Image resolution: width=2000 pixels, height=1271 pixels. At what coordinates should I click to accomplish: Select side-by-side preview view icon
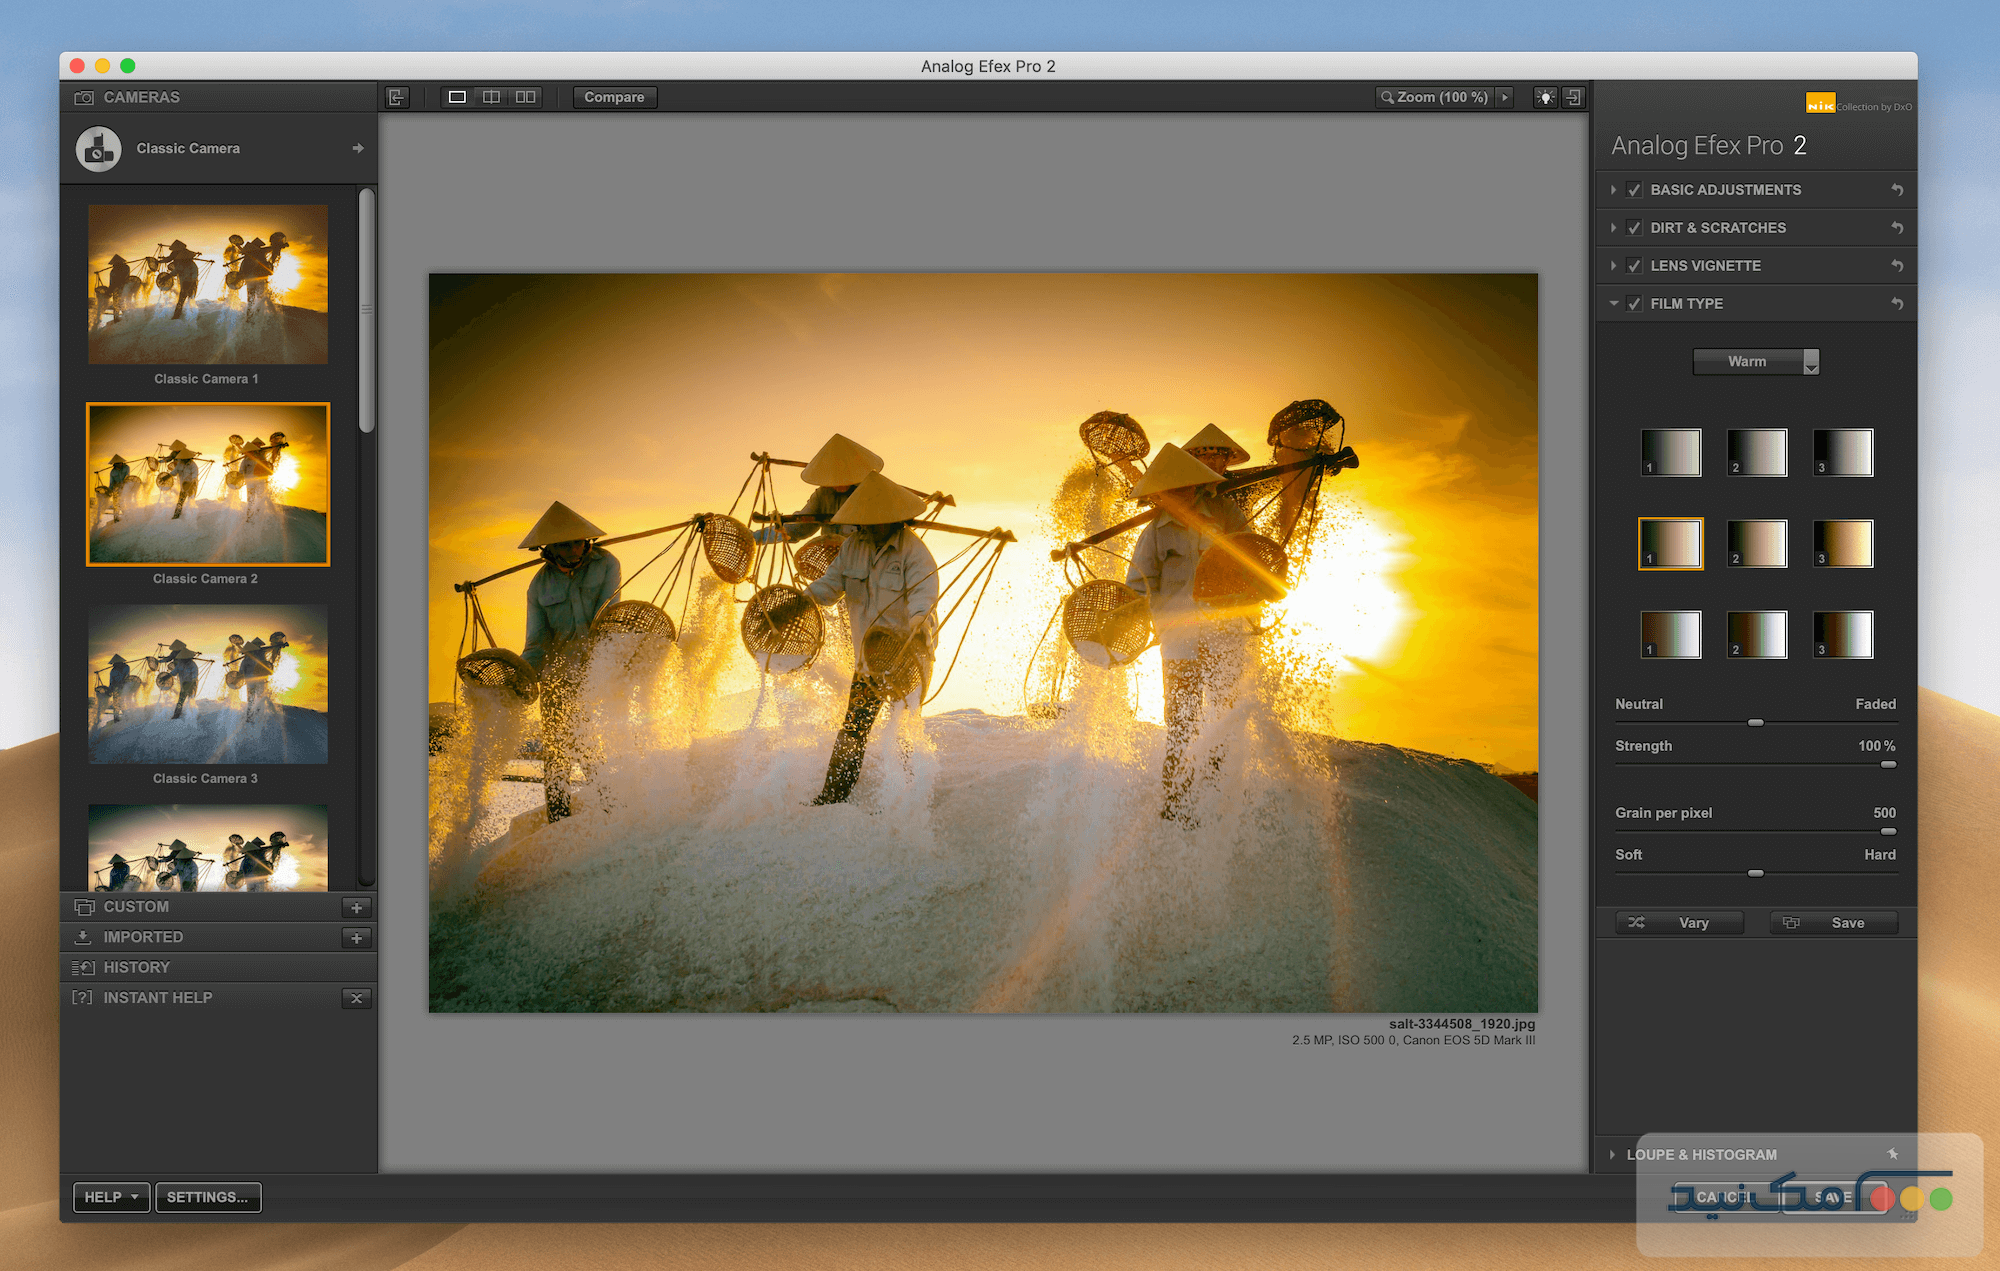click(526, 97)
